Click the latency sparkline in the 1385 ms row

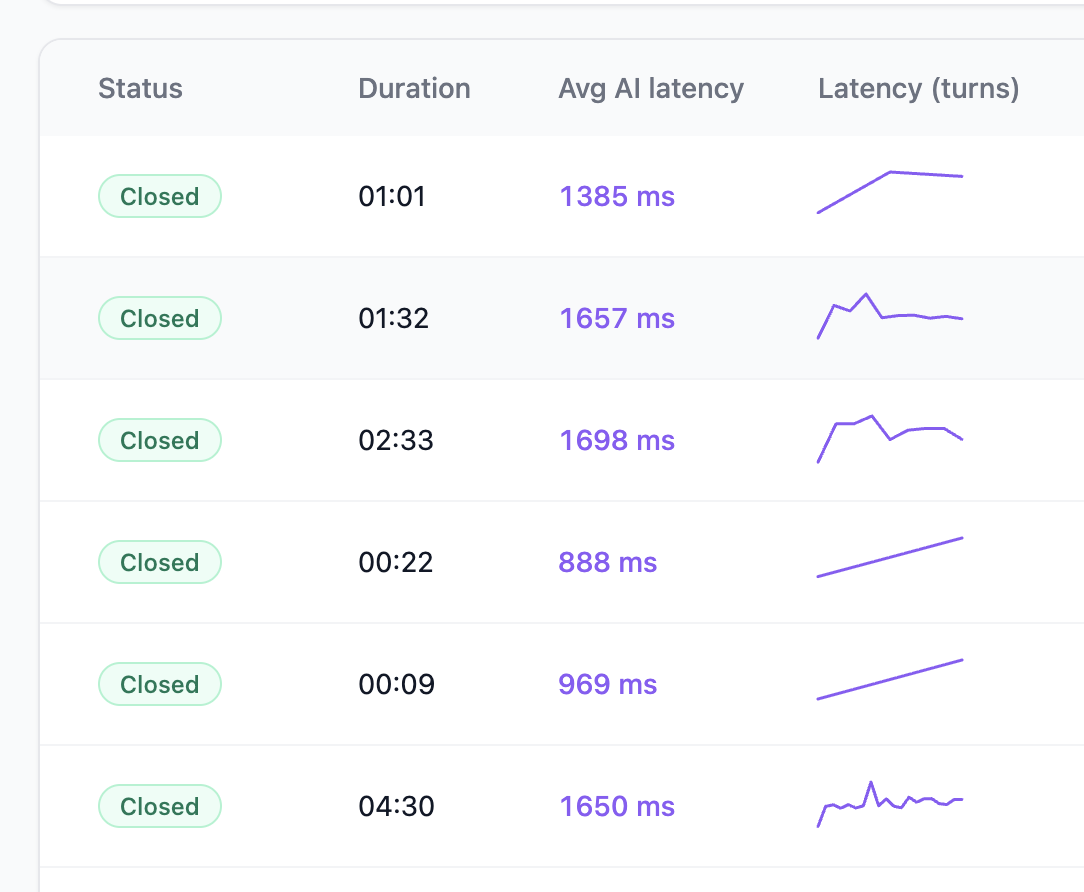(x=890, y=192)
